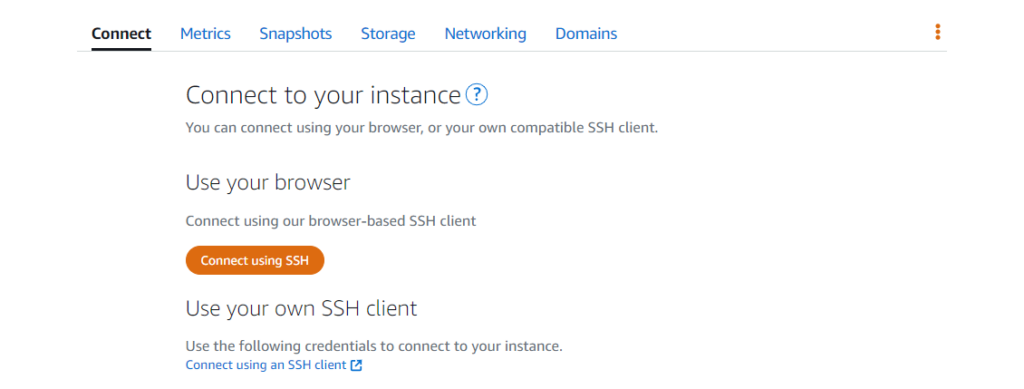Select the Networking tab

tap(485, 33)
